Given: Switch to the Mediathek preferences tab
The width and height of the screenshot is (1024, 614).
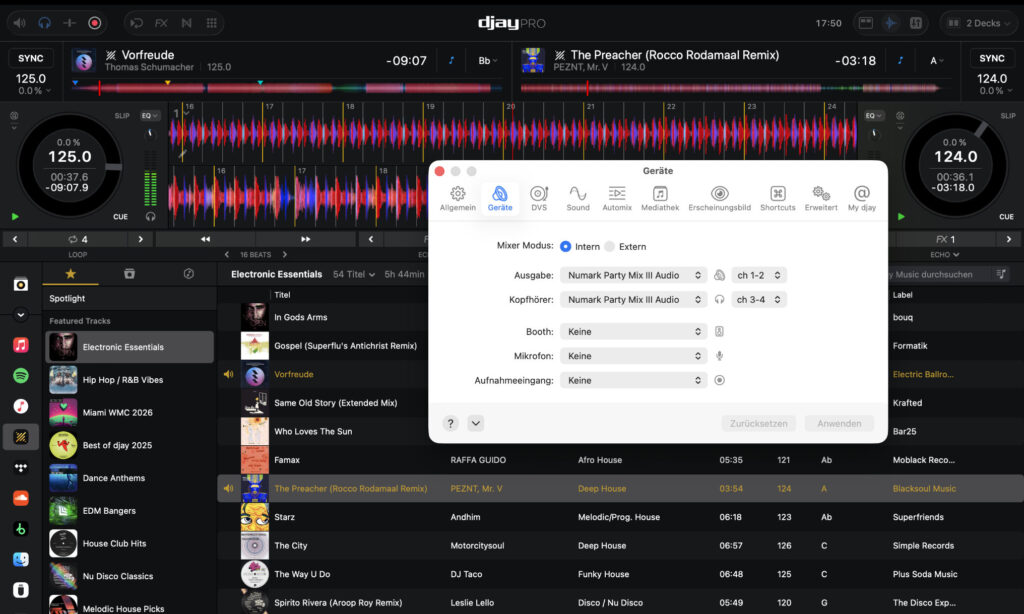Looking at the screenshot, I should coord(660,199).
